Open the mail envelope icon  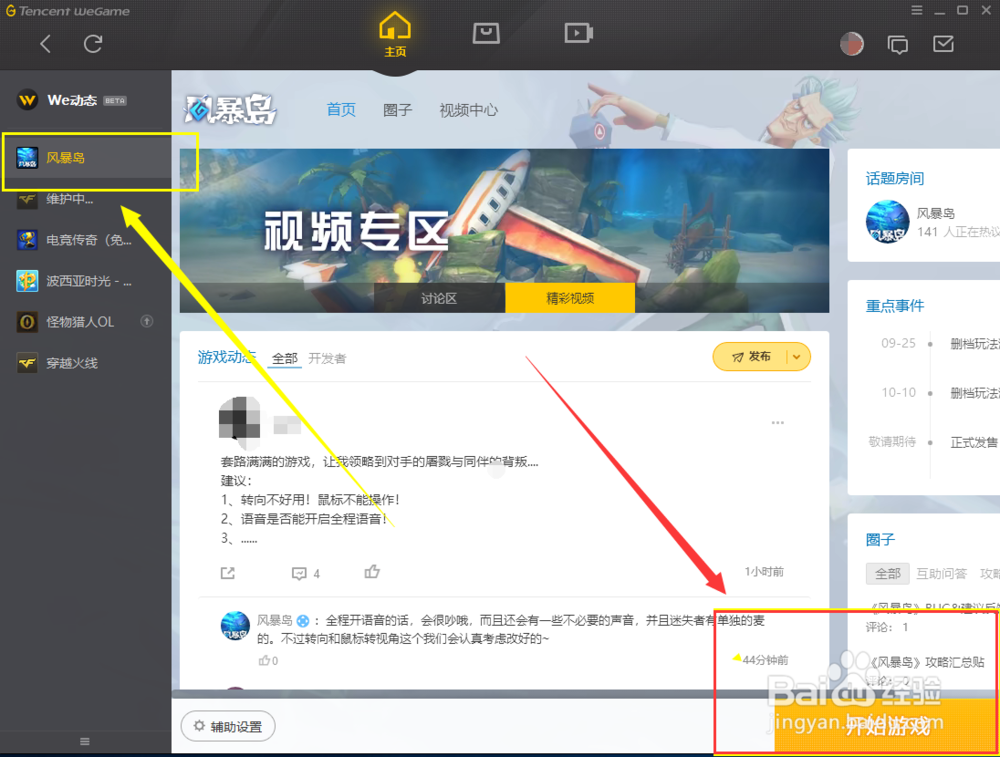[943, 44]
